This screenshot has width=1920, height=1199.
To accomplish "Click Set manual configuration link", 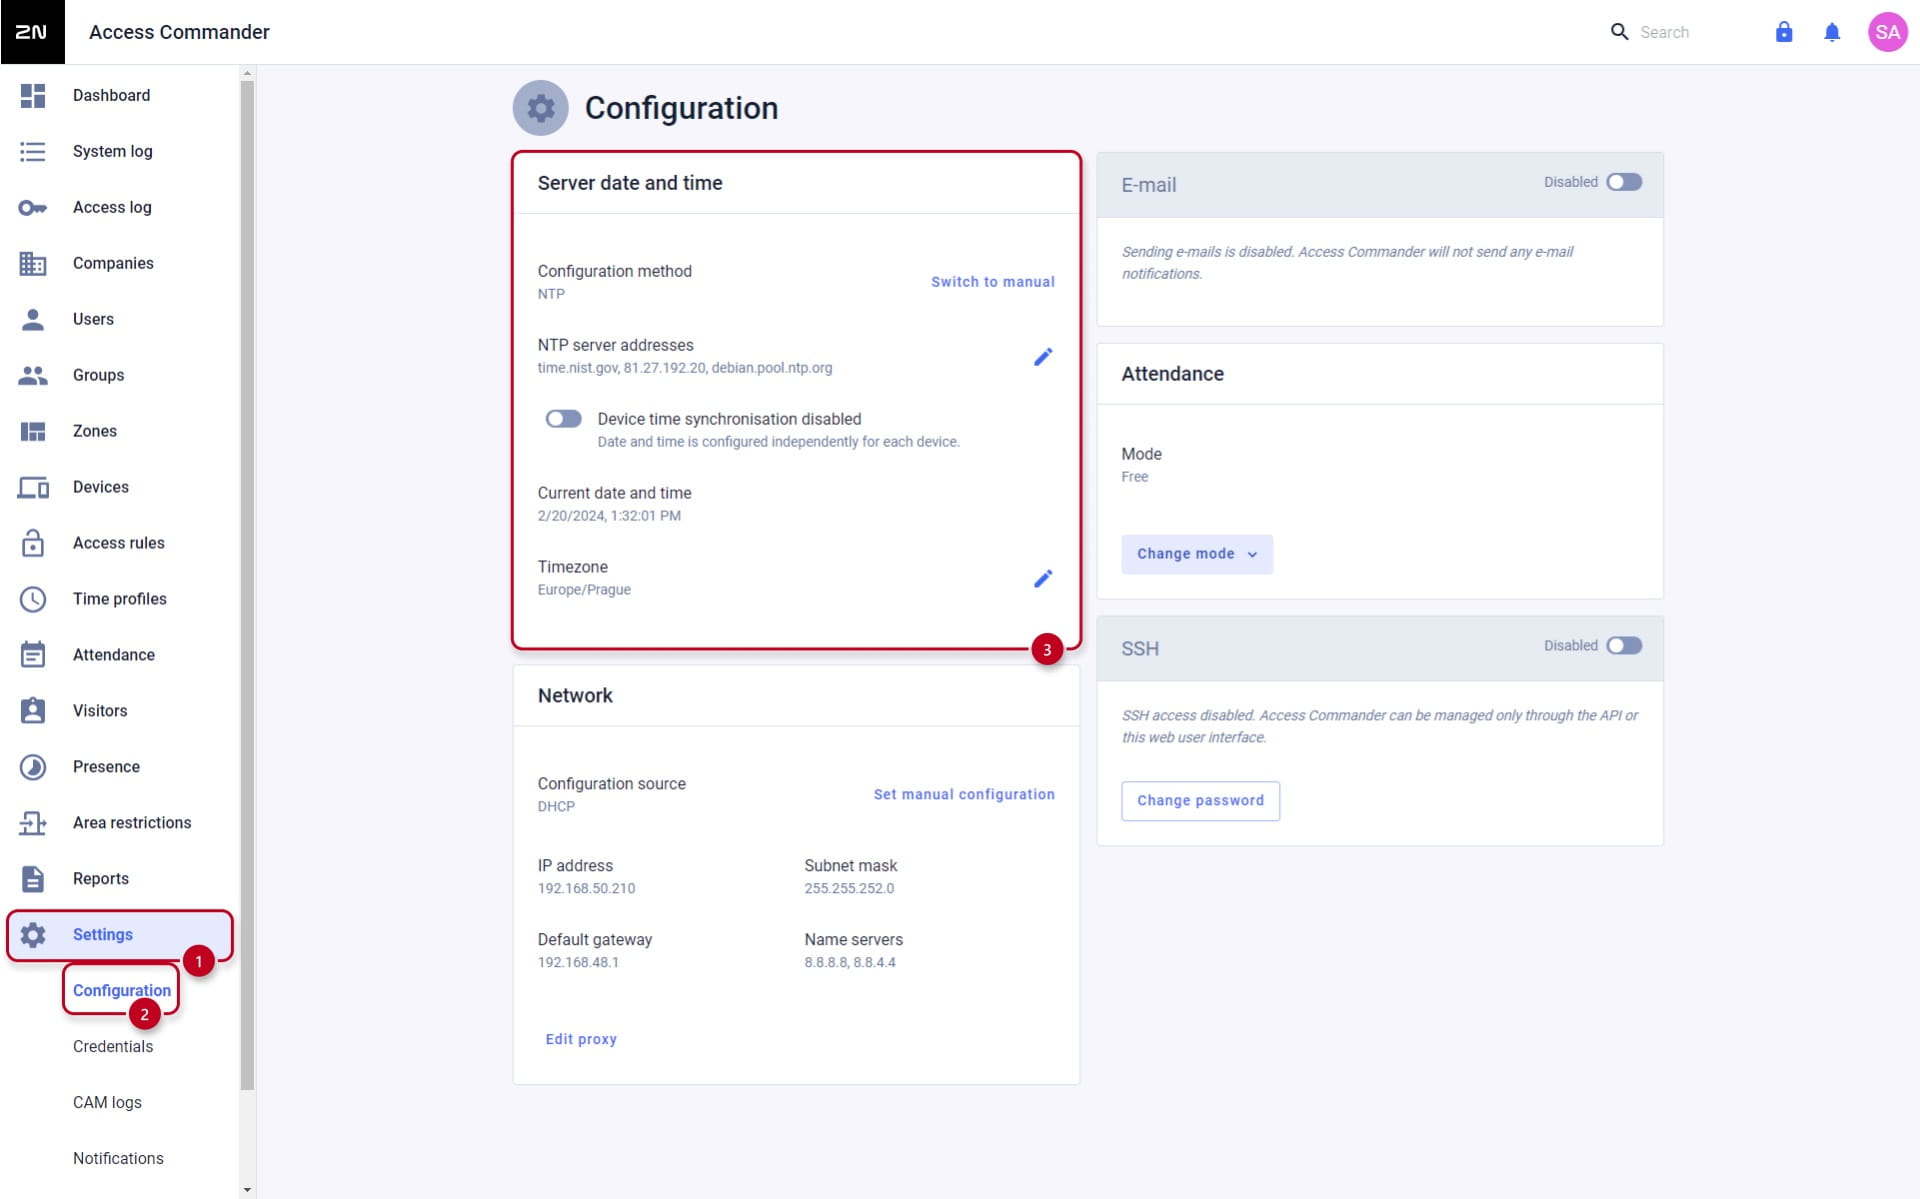I will point(964,794).
